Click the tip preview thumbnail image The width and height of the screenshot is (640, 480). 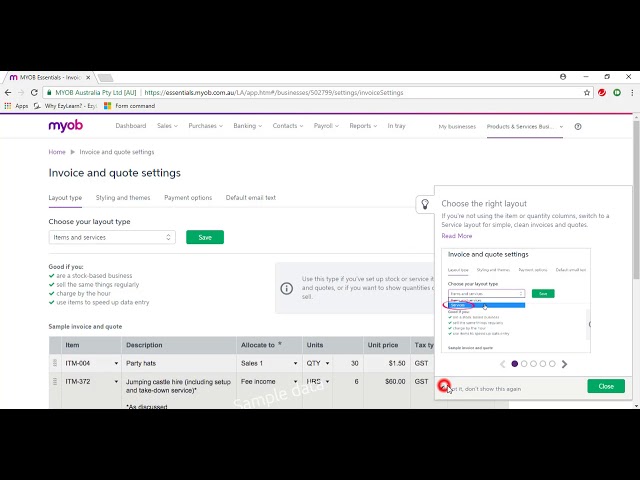516,300
